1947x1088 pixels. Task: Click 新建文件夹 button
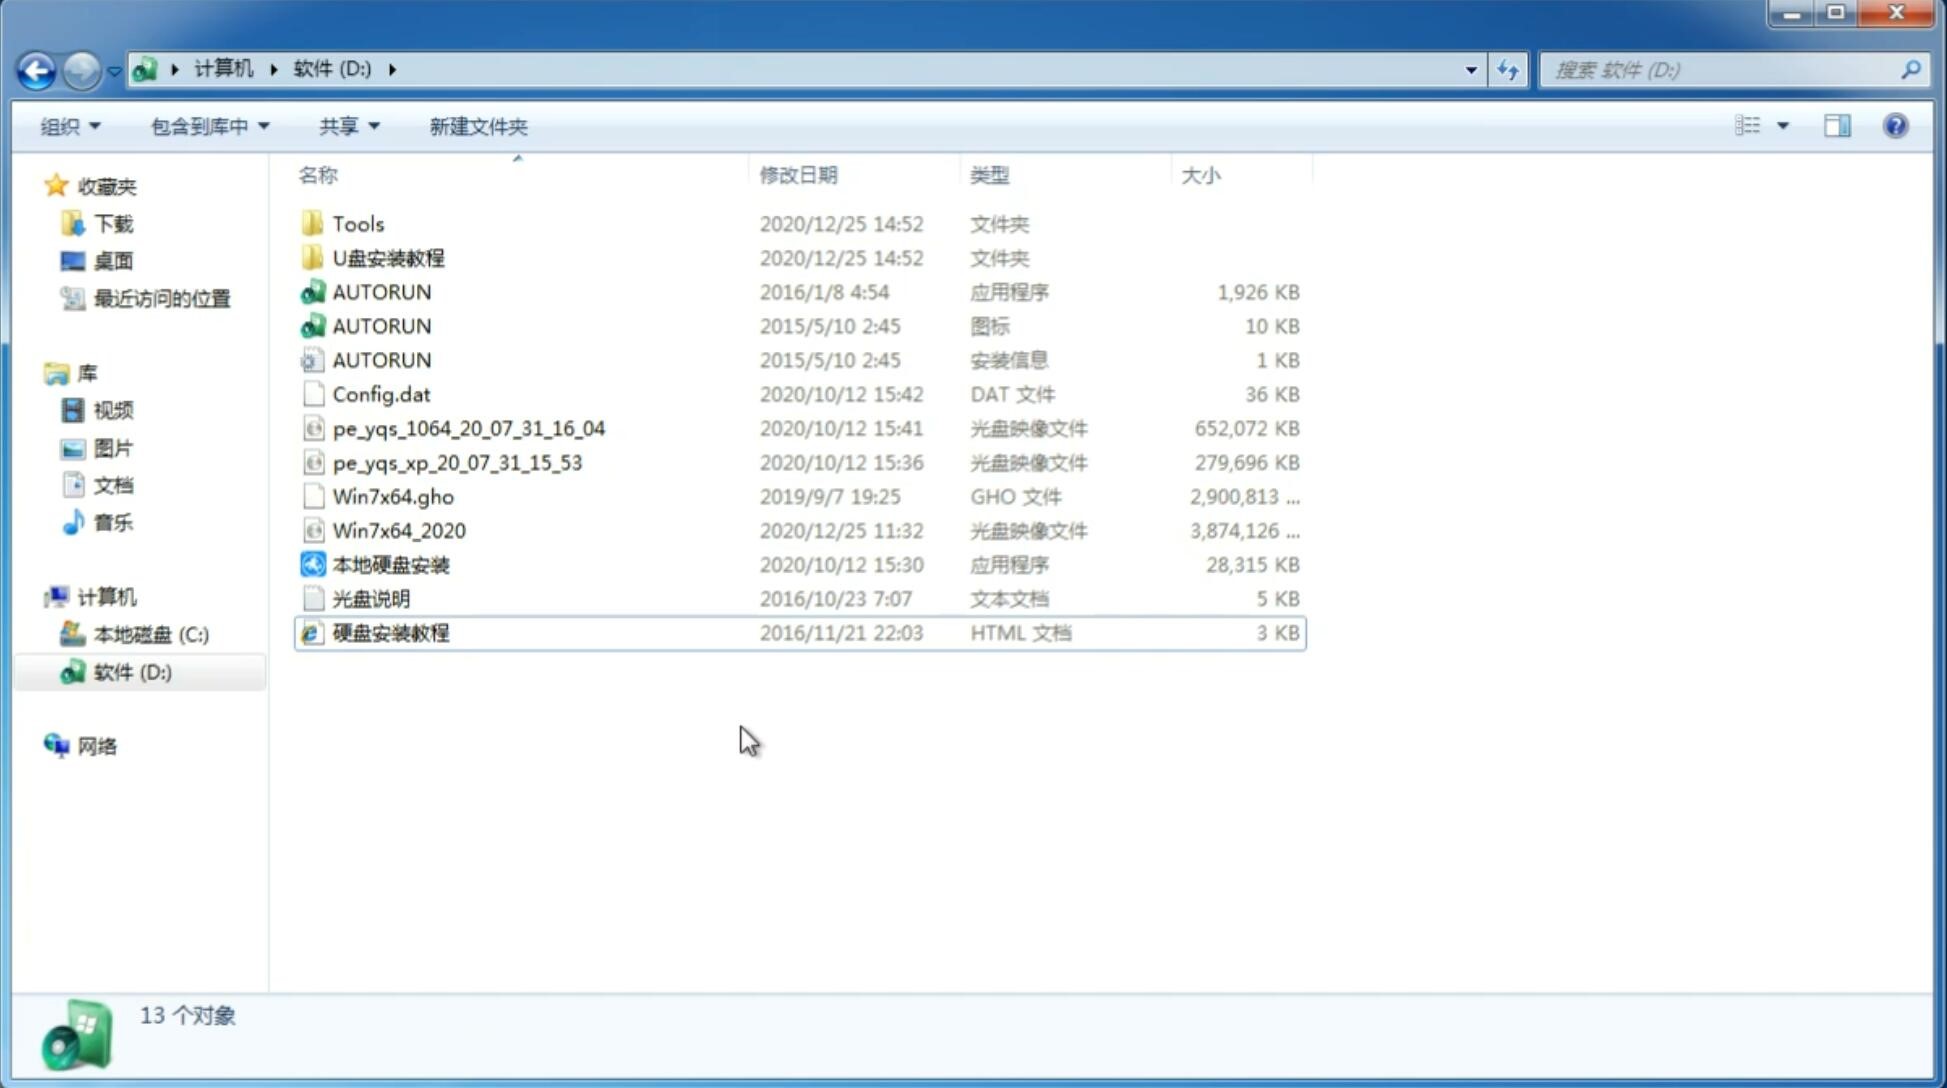(479, 126)
